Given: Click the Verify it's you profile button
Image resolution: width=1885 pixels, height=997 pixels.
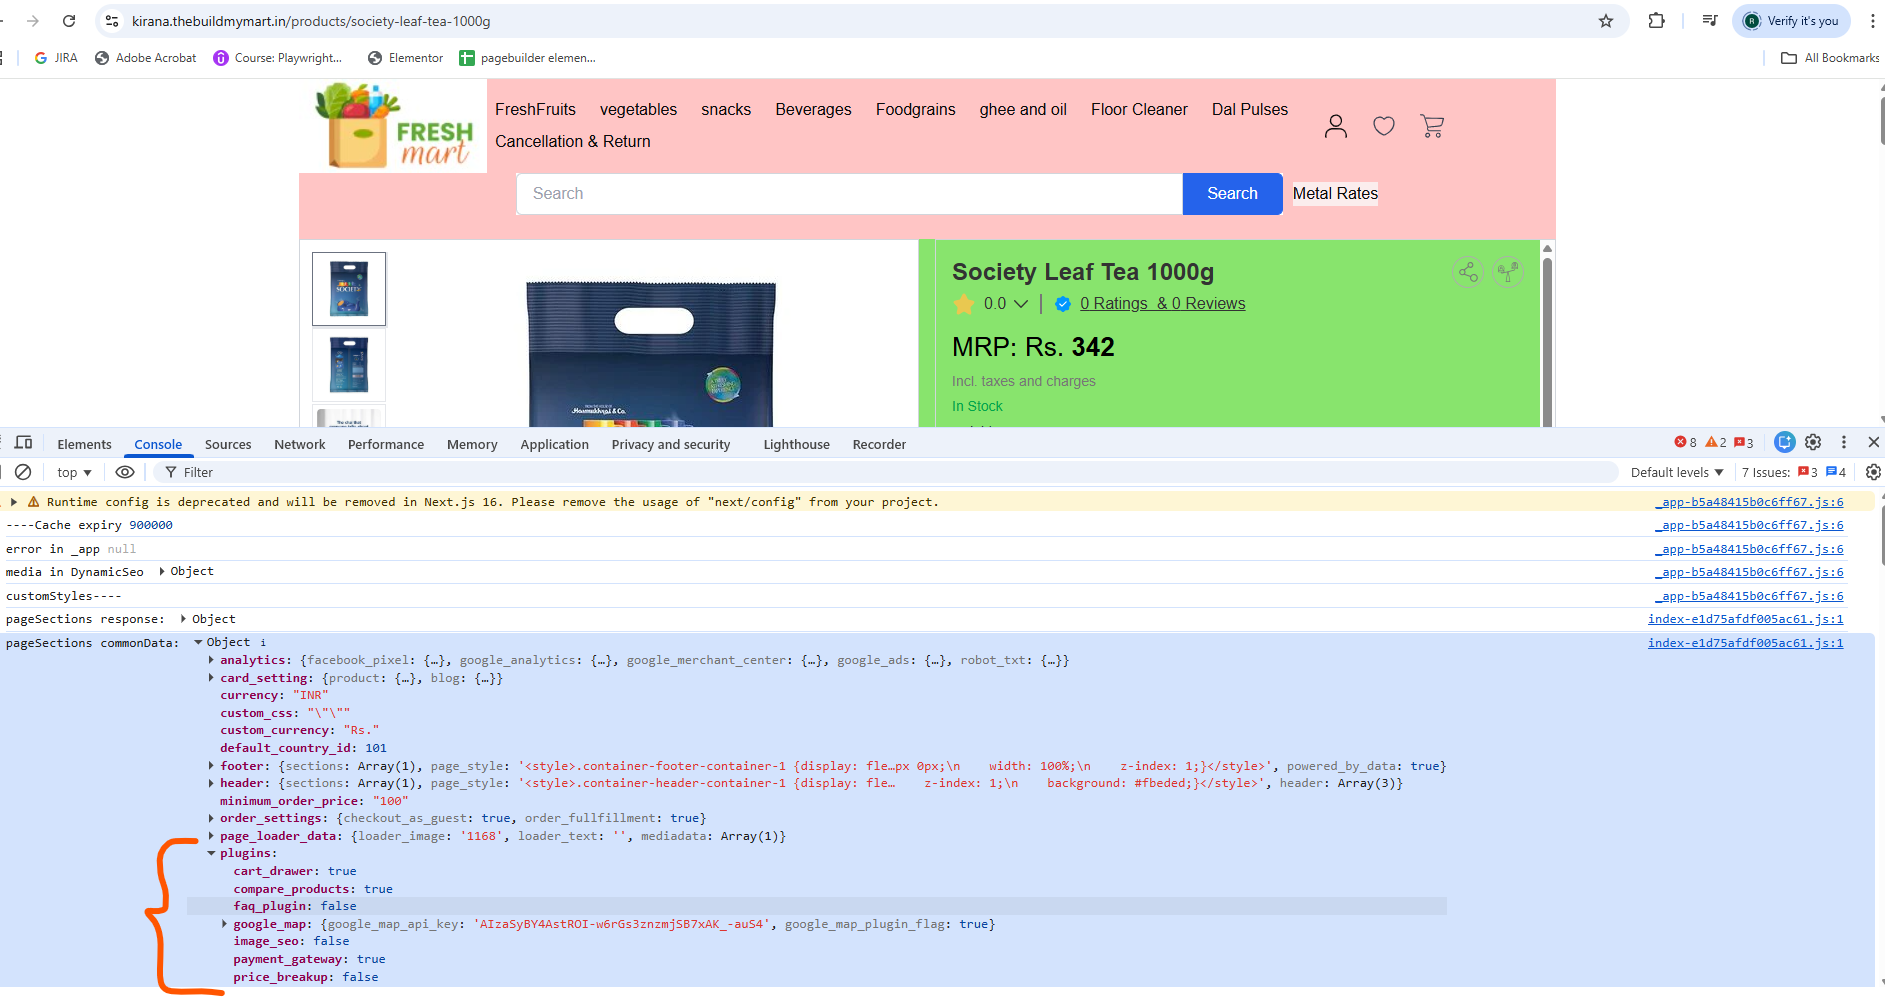Looking at the screenshot, I should click(x=1791, y=21).
